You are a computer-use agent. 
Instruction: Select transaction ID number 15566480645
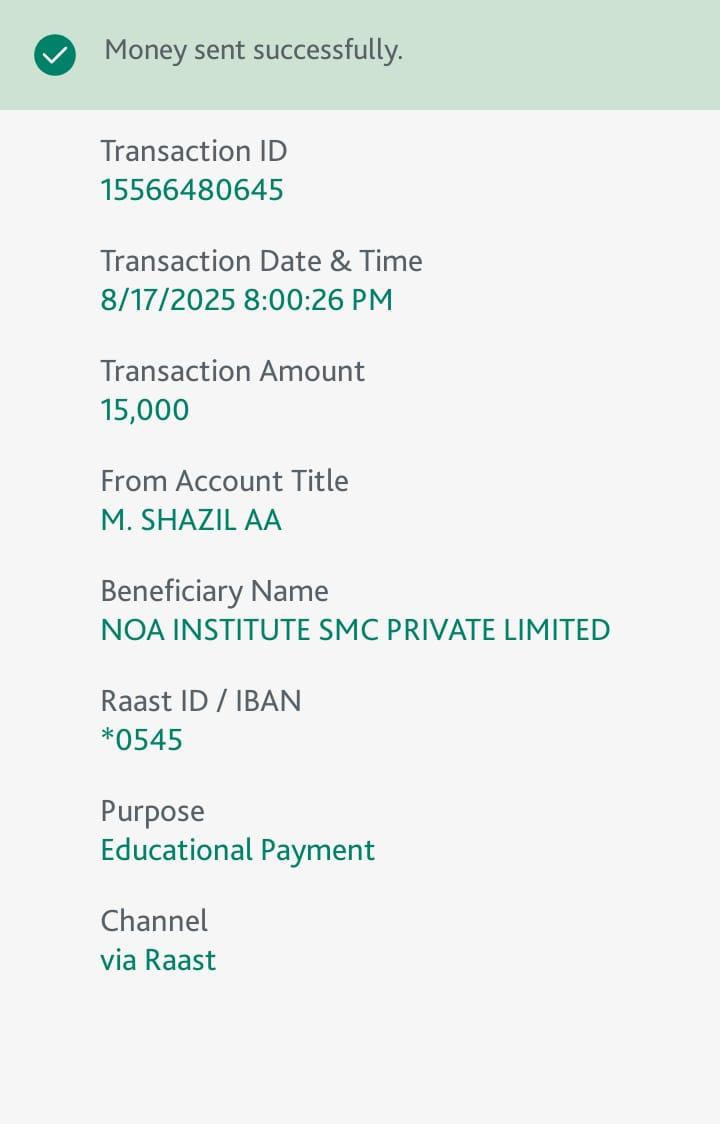click(x=192, y=190)
